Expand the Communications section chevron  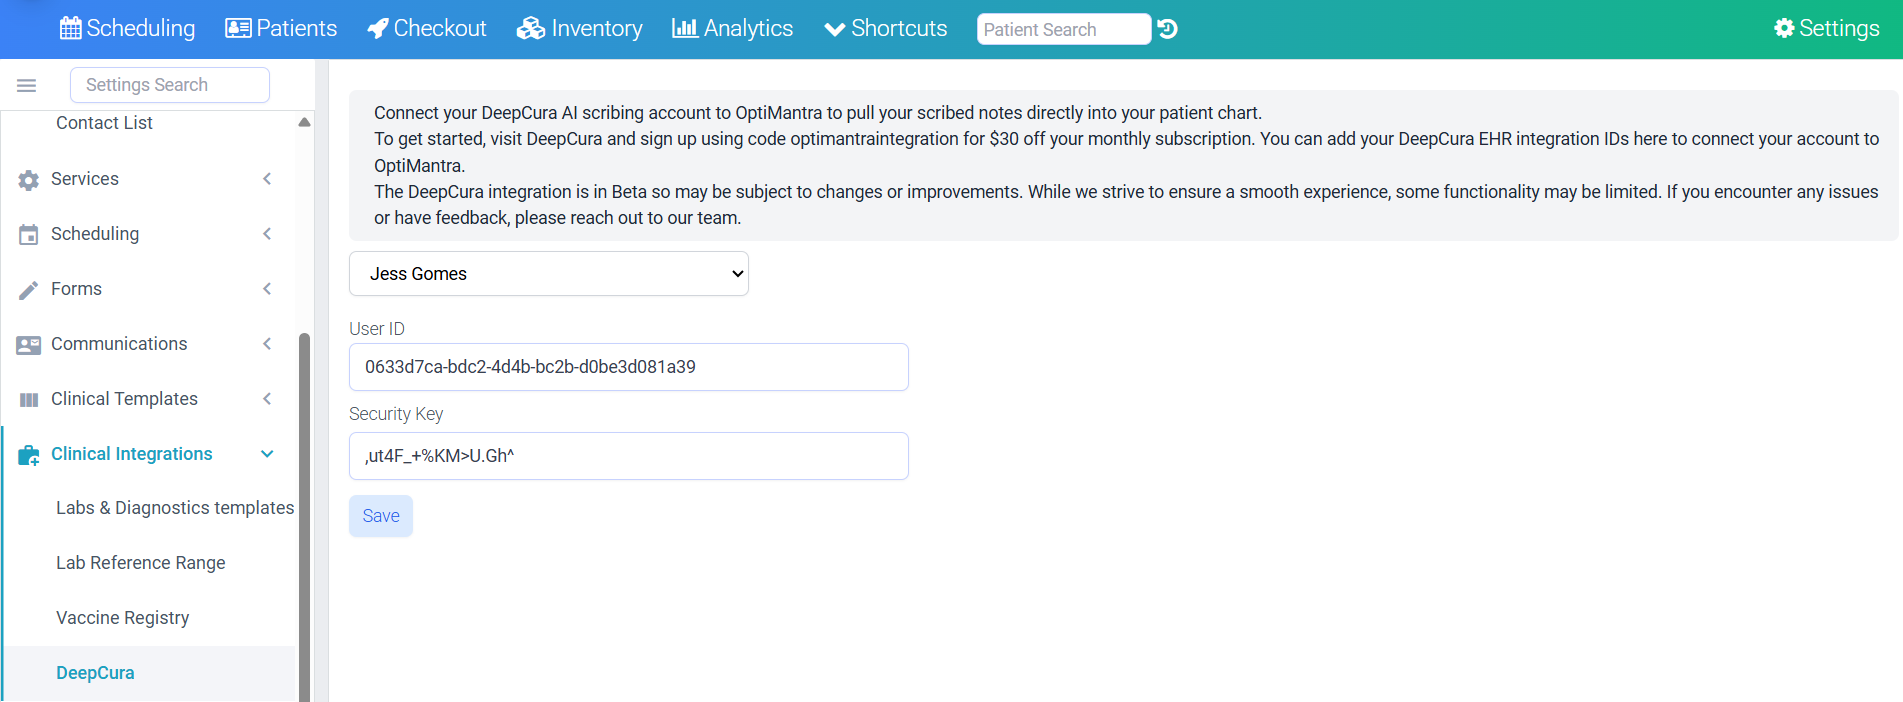click(267, 344)
